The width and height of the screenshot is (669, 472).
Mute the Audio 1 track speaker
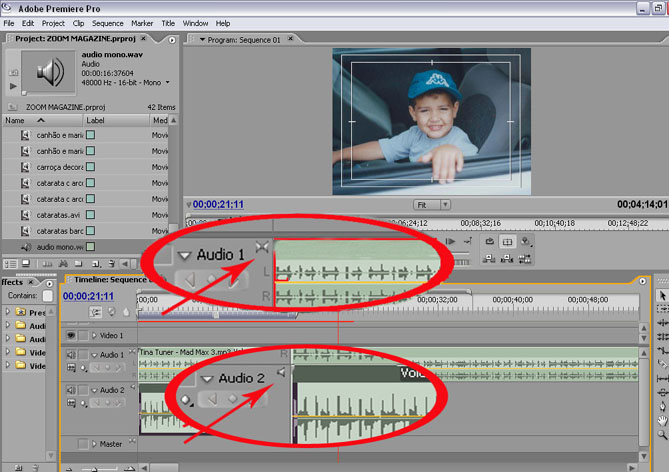tap(71, 355)
